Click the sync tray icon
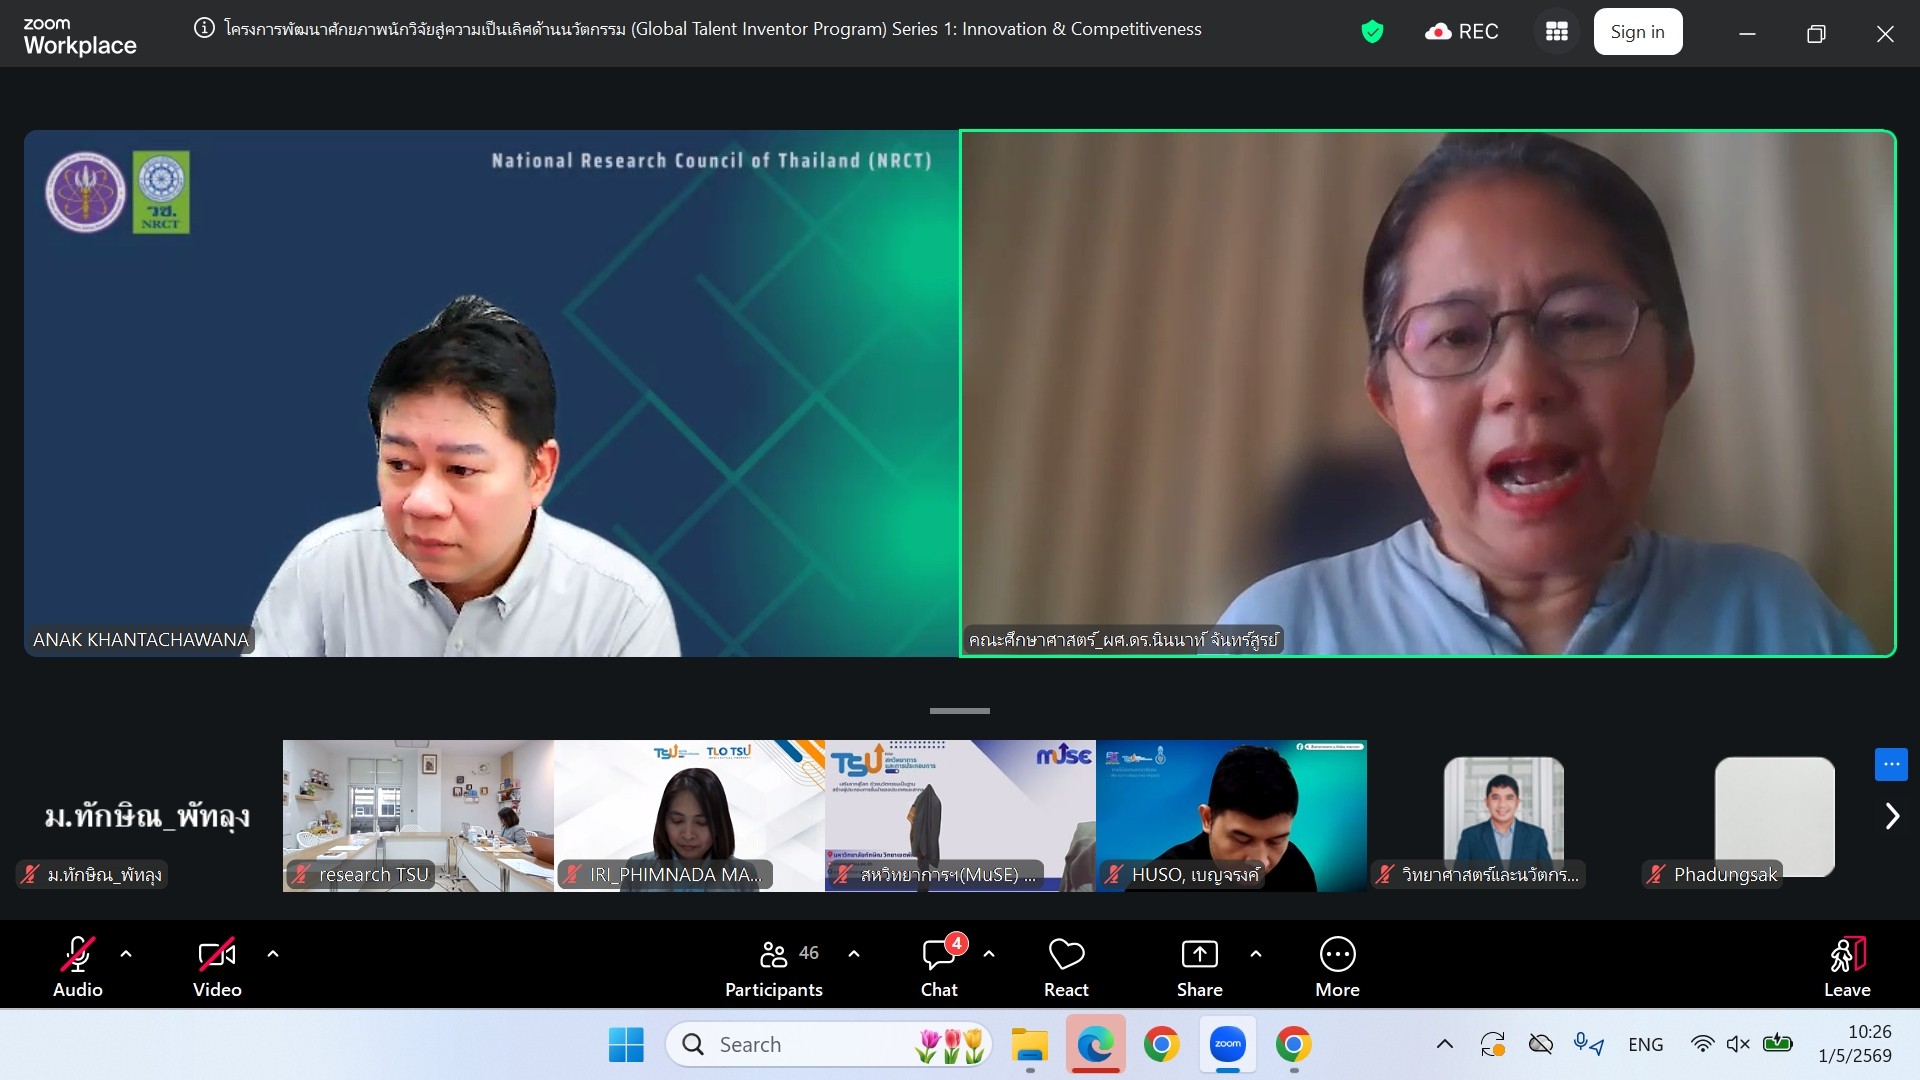 (x=1492, y=1045)
